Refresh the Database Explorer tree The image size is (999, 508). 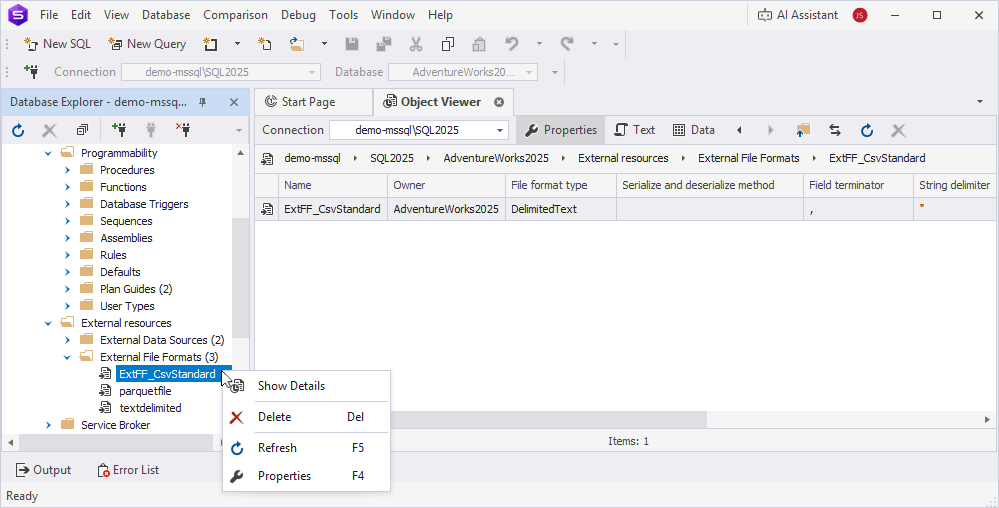[18, 131]
